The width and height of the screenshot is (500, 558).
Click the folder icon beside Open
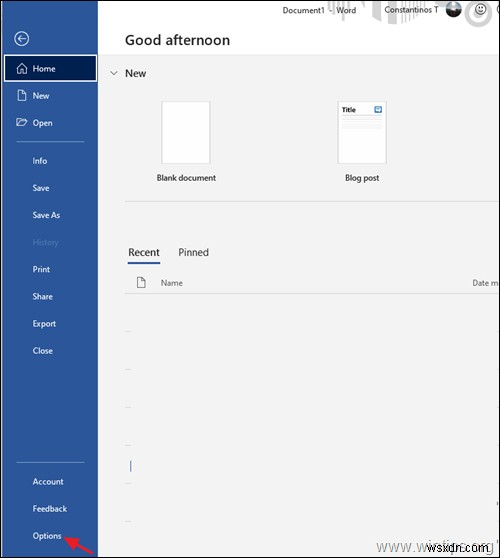(x=21, y=122)
